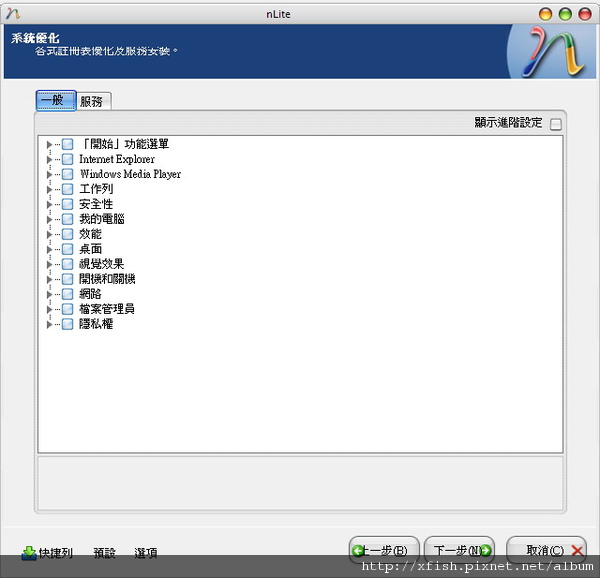Click the nLite logo icon in title bar

[13, 13]
